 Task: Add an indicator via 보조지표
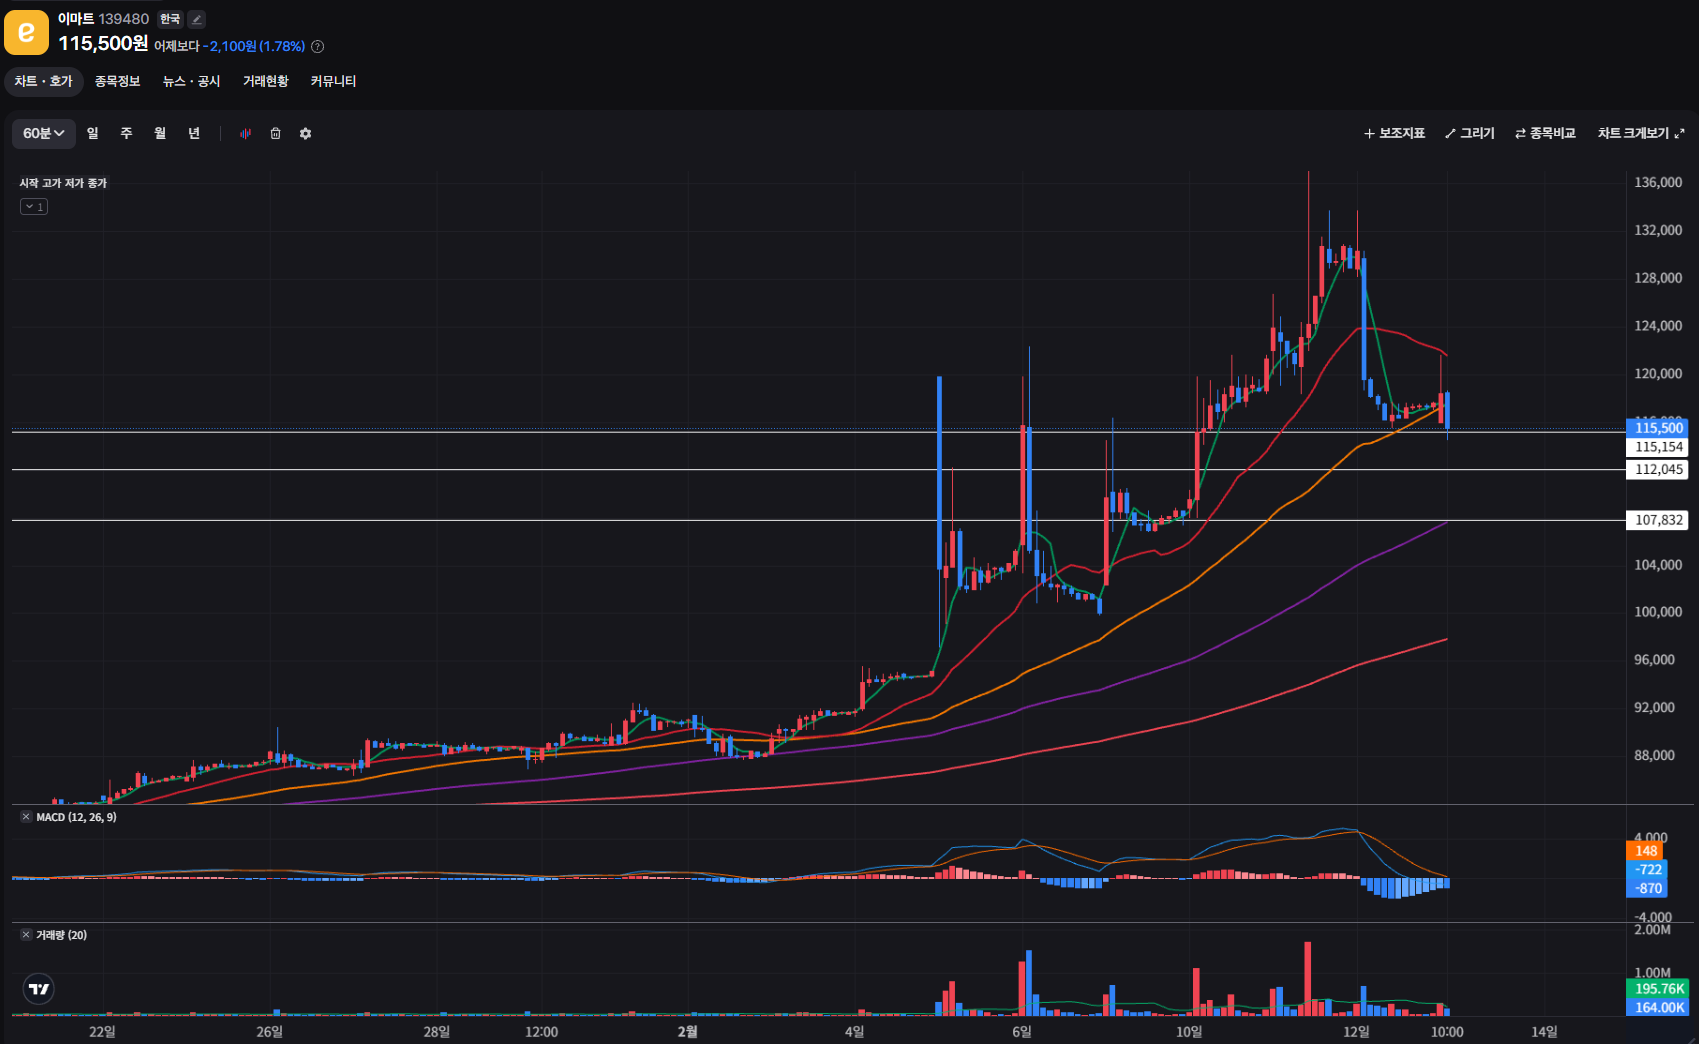click(x=1394, y=134)
